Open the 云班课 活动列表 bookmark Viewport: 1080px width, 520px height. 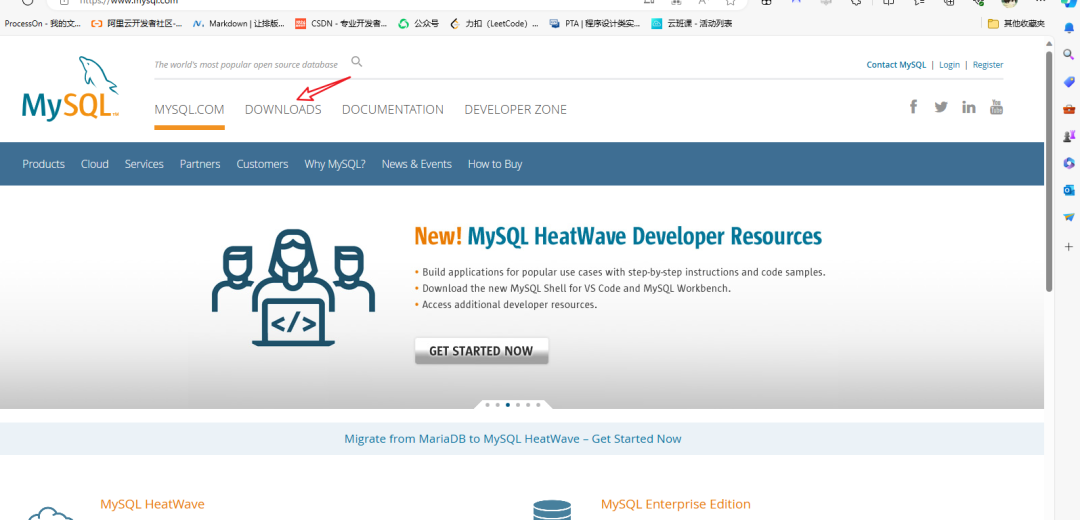(x=692, y=23)
